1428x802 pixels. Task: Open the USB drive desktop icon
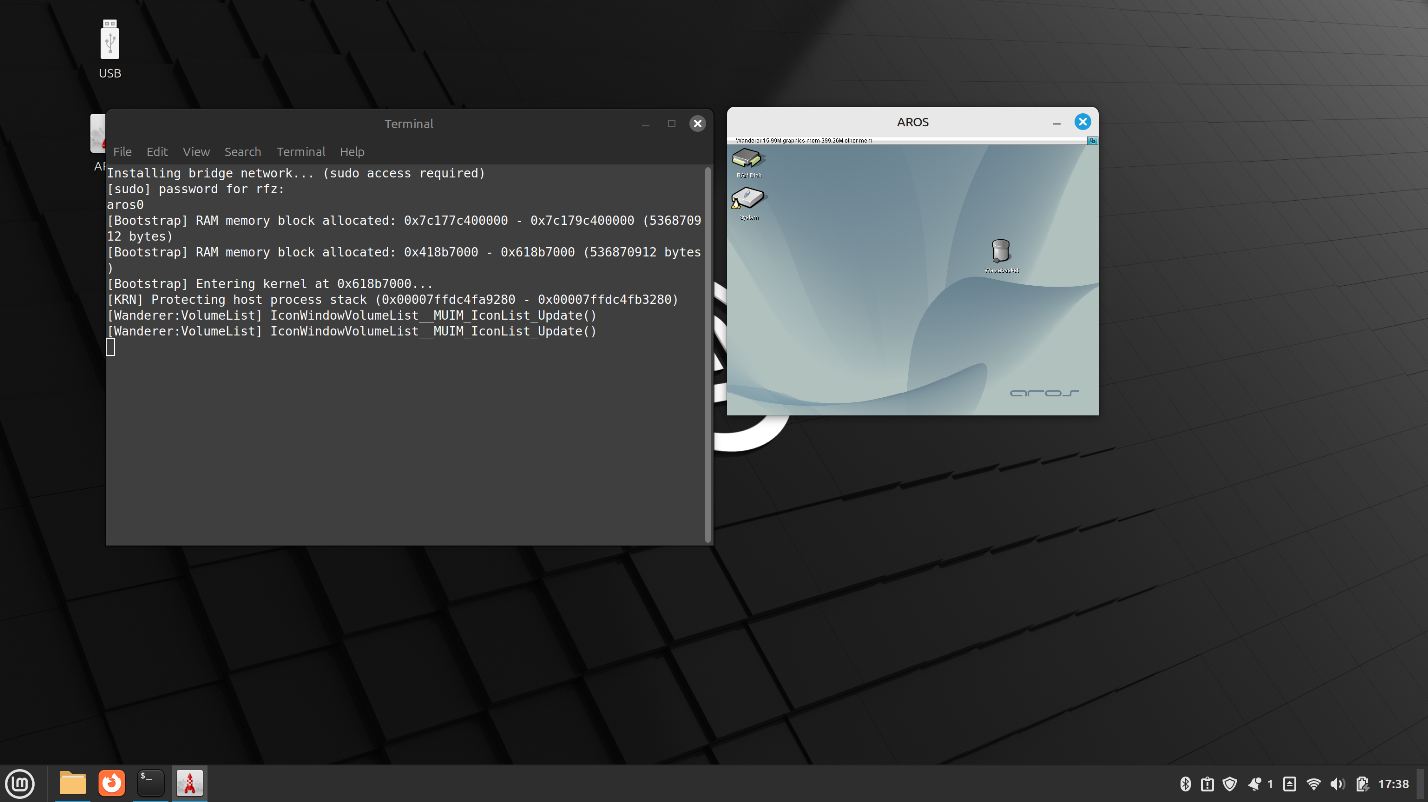click(110, 49)
